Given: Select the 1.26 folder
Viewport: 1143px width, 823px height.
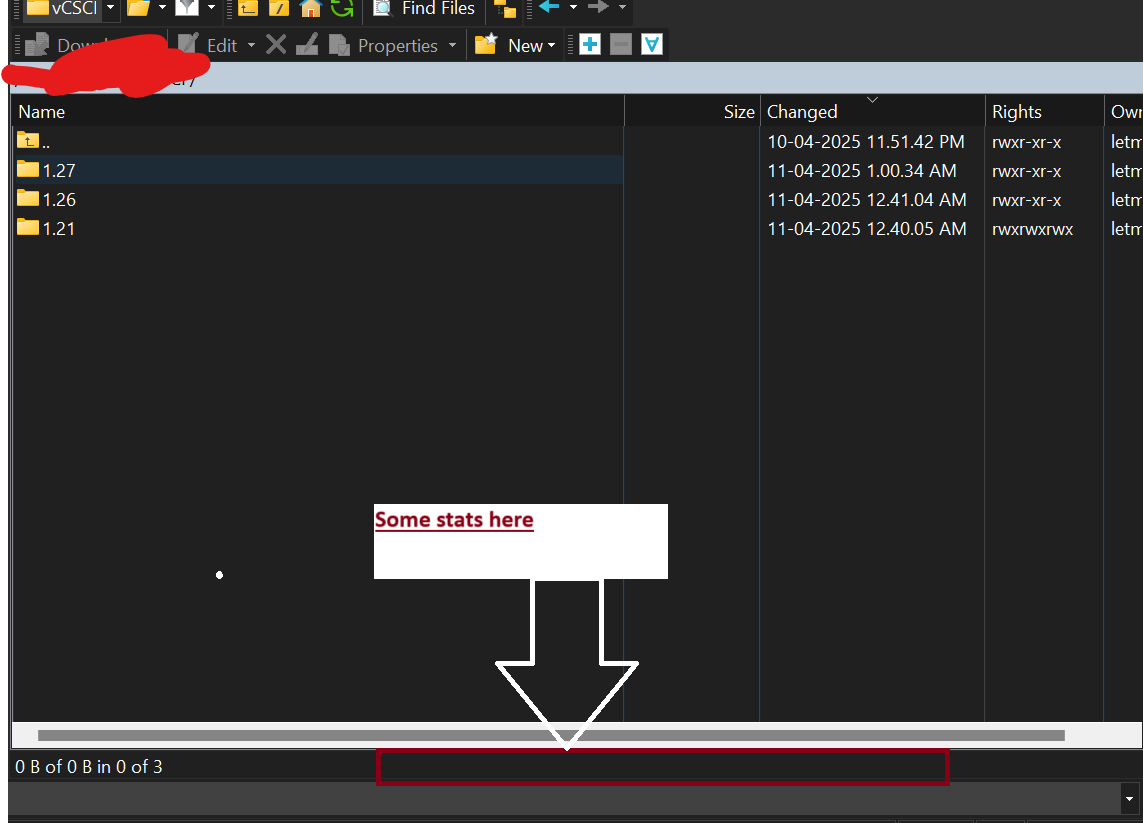Looking at the screenshot, I should point(59,200).
